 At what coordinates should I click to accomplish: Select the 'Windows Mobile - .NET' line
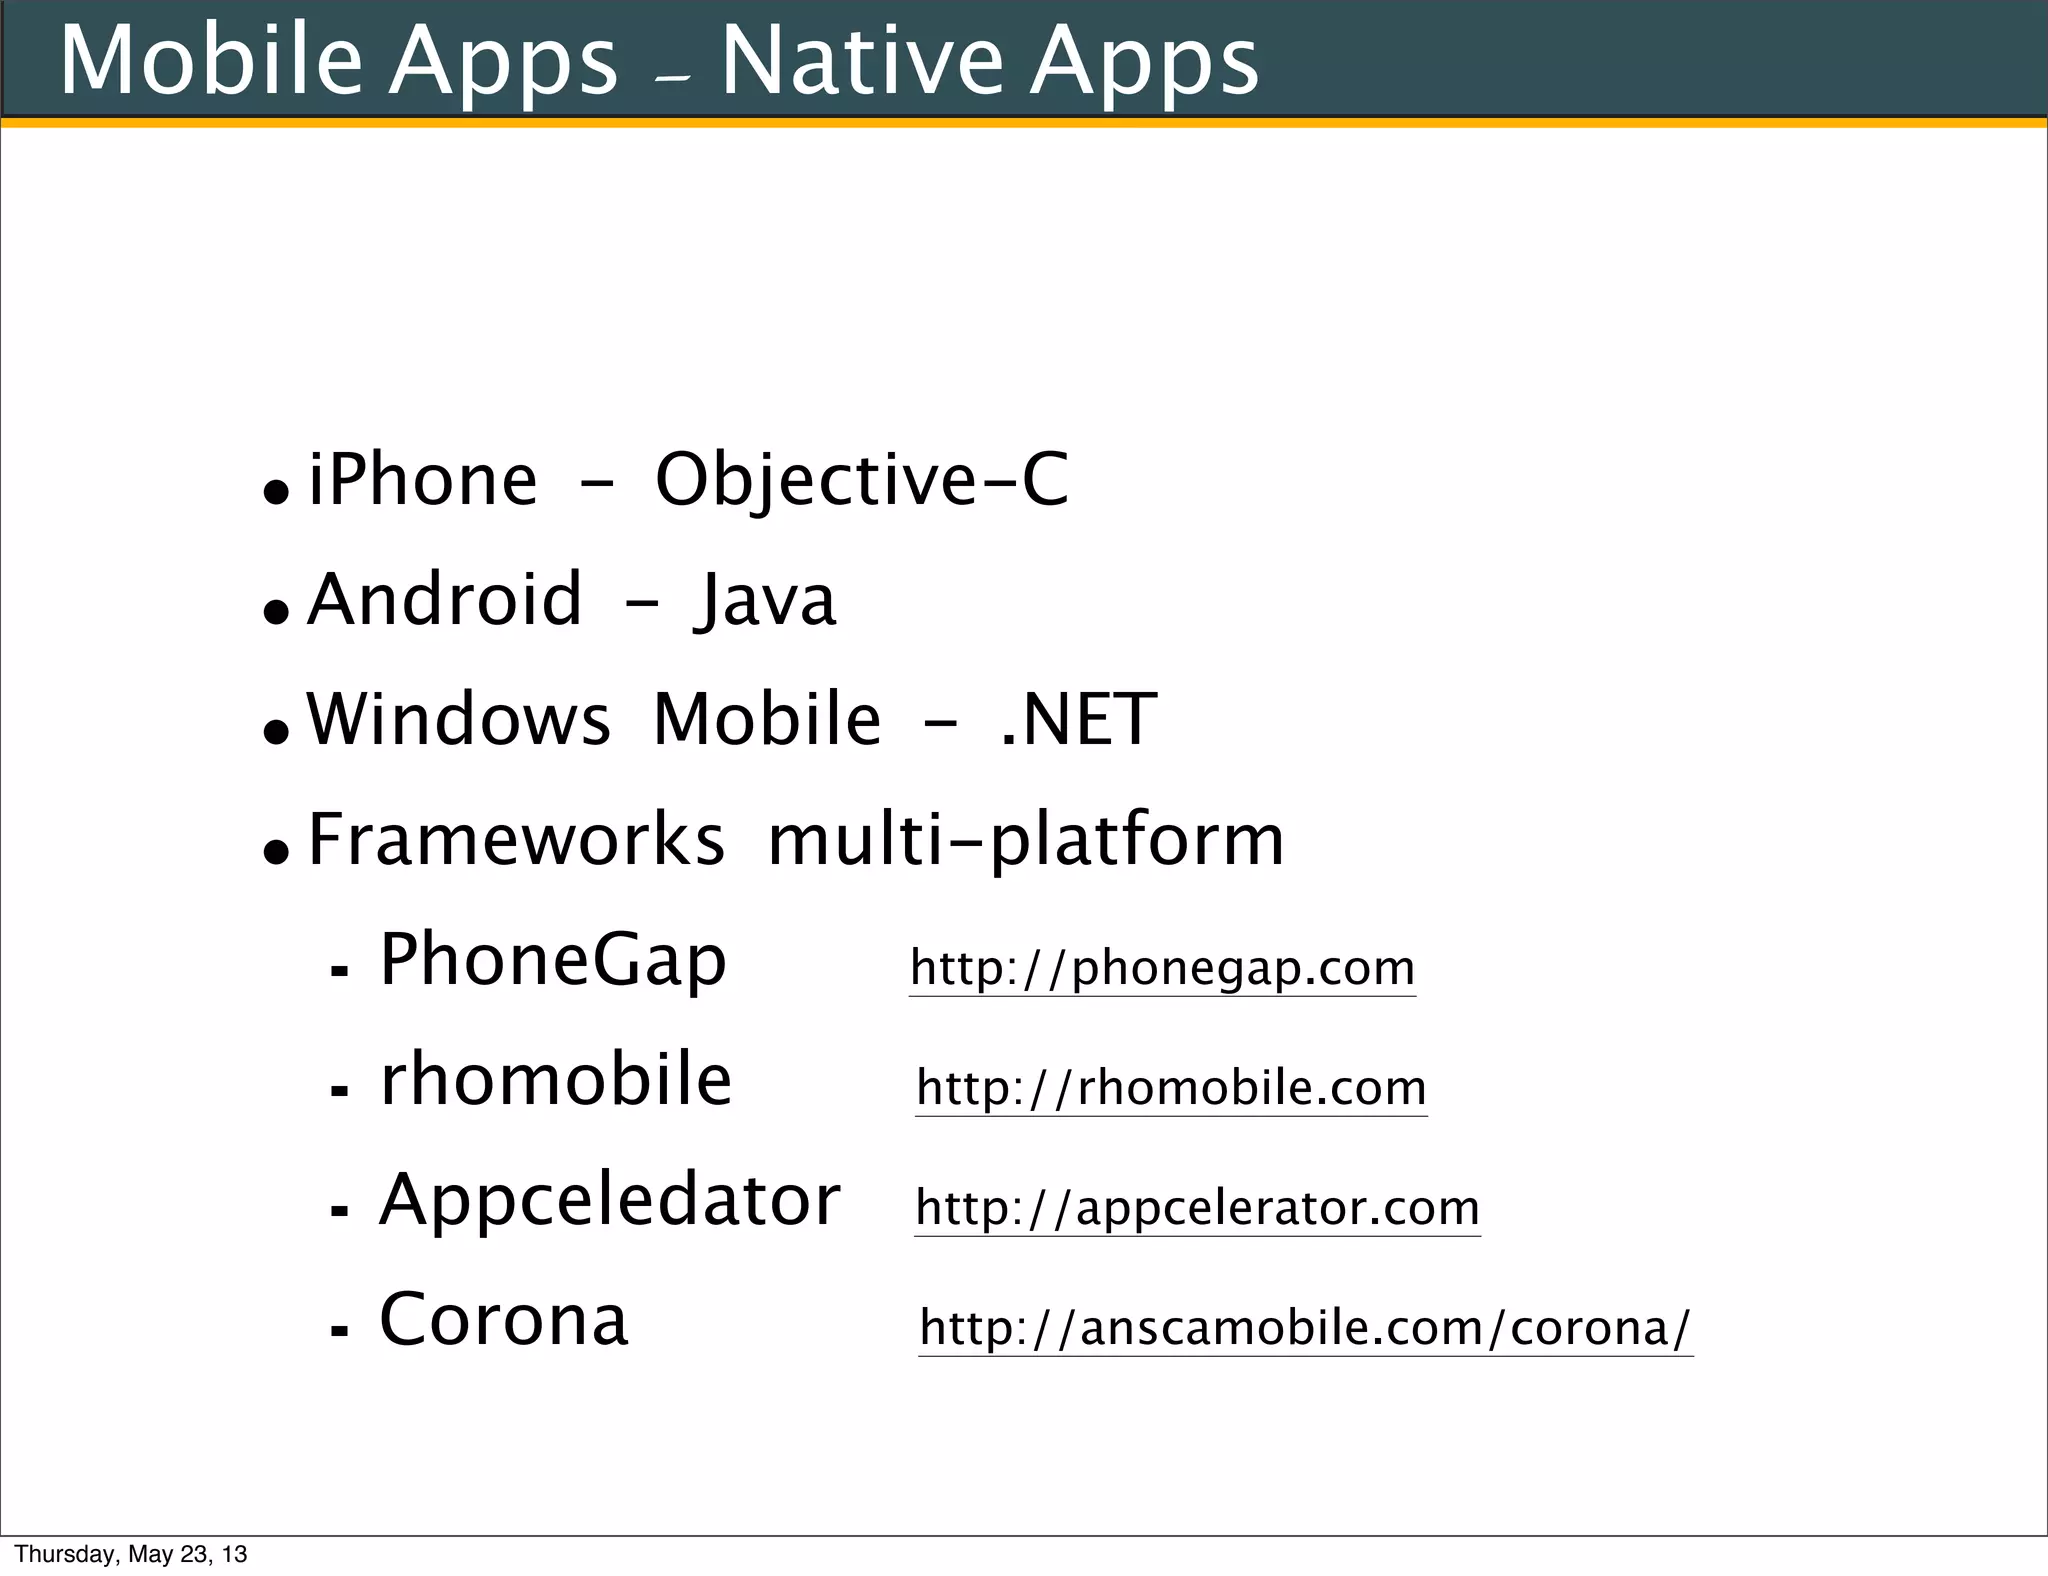(732, 720)
